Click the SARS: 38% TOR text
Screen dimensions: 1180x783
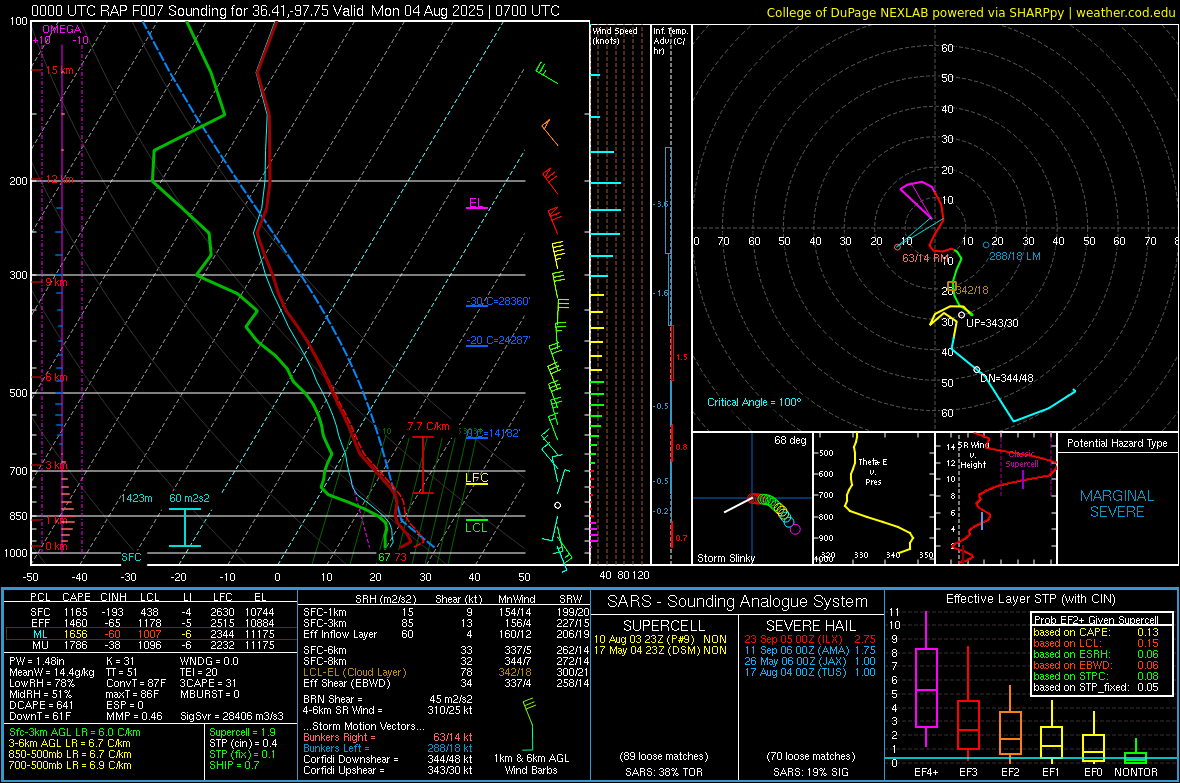663,772
